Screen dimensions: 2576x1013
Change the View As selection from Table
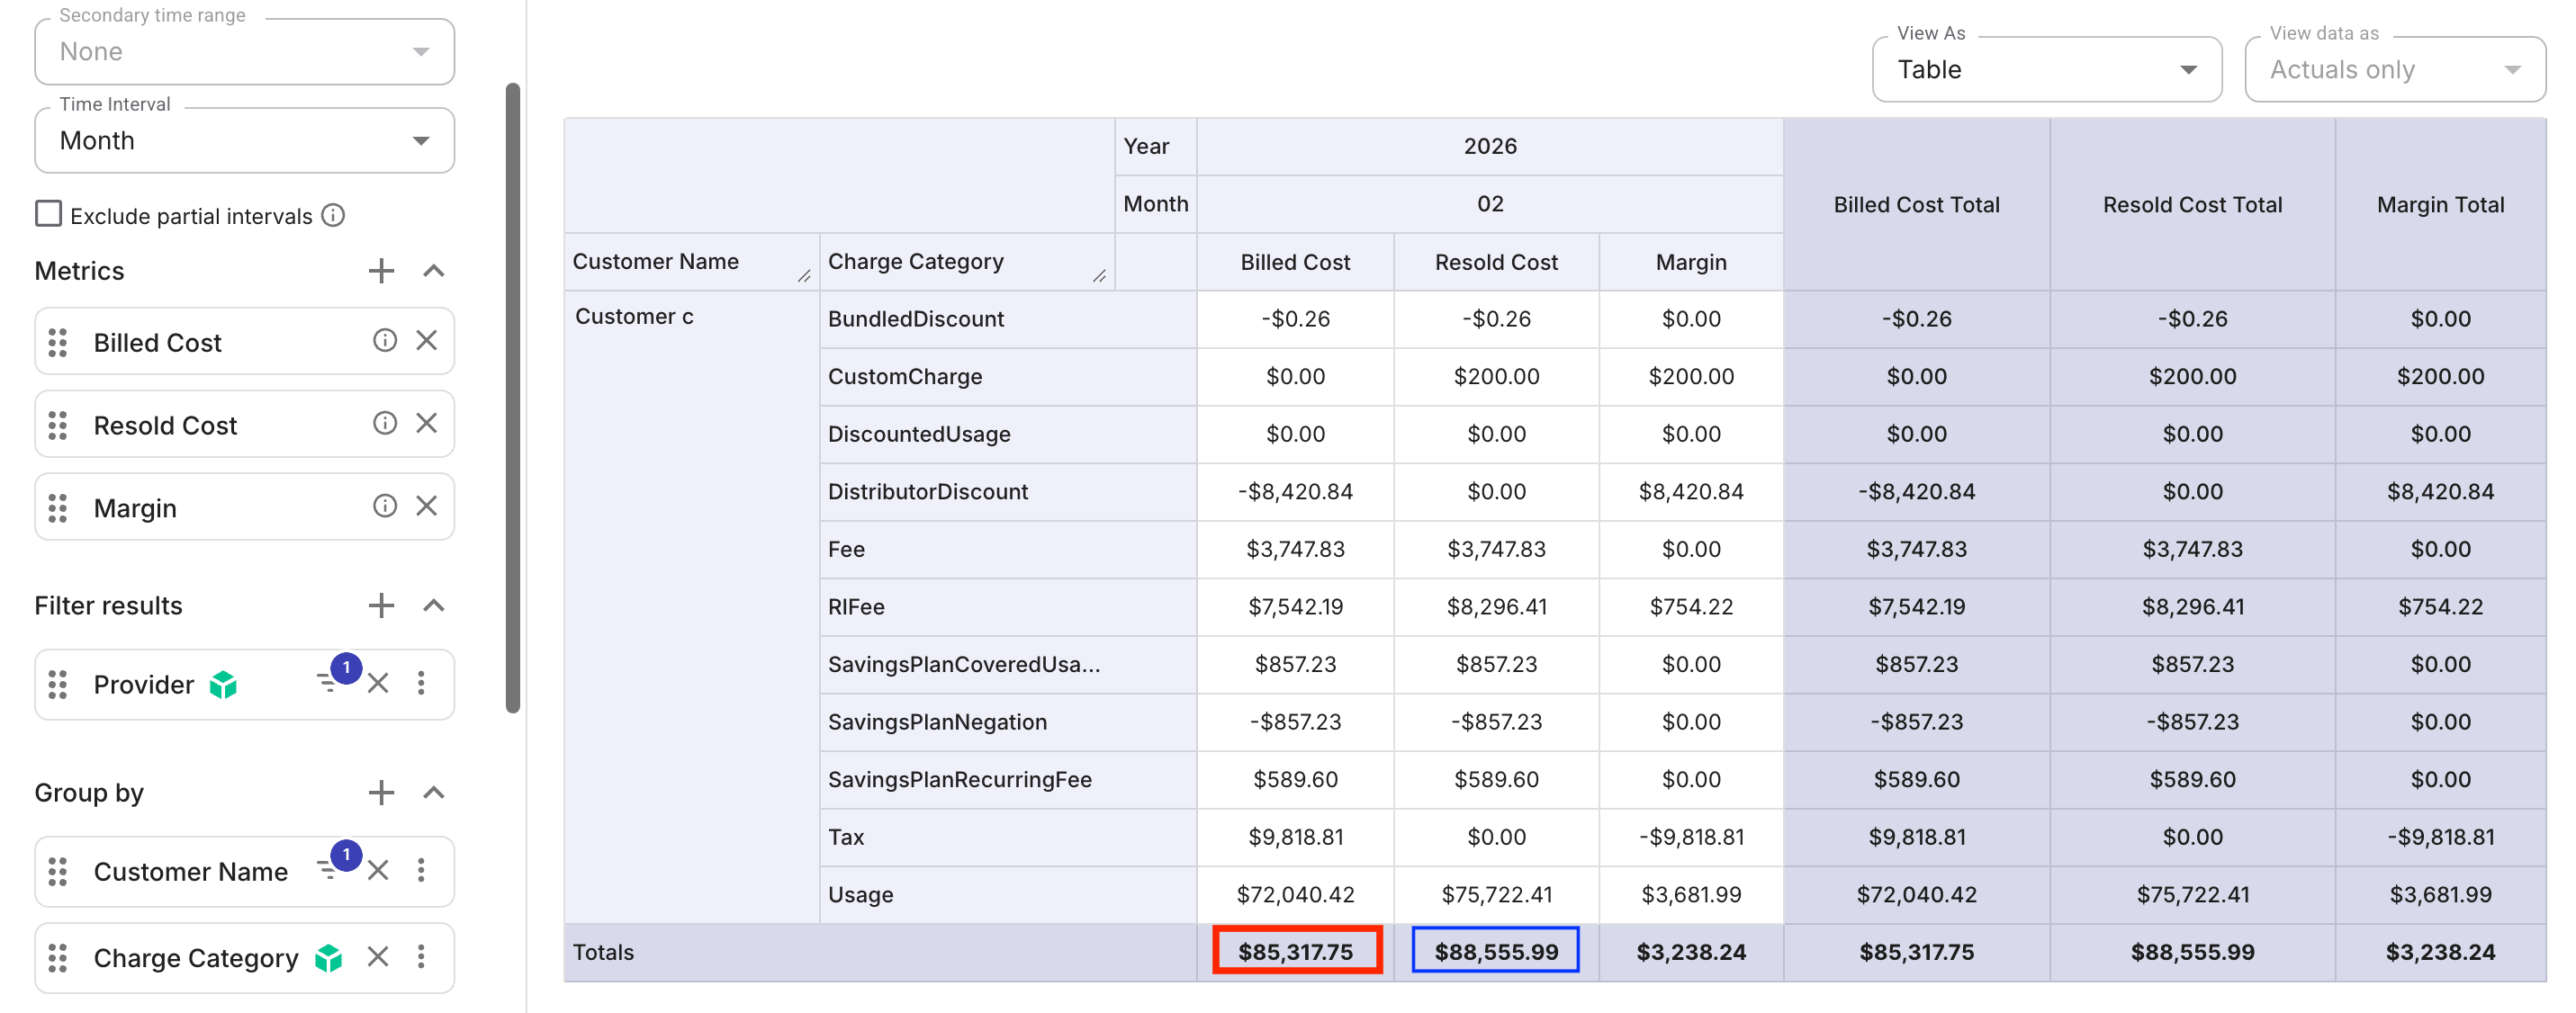coord(2188,68)
